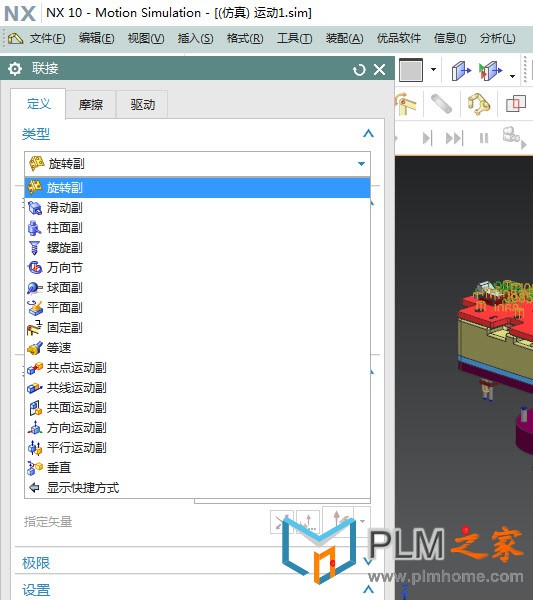Pause the animation playback
Screen dimensions: 533x600
(x=484, y=138)
